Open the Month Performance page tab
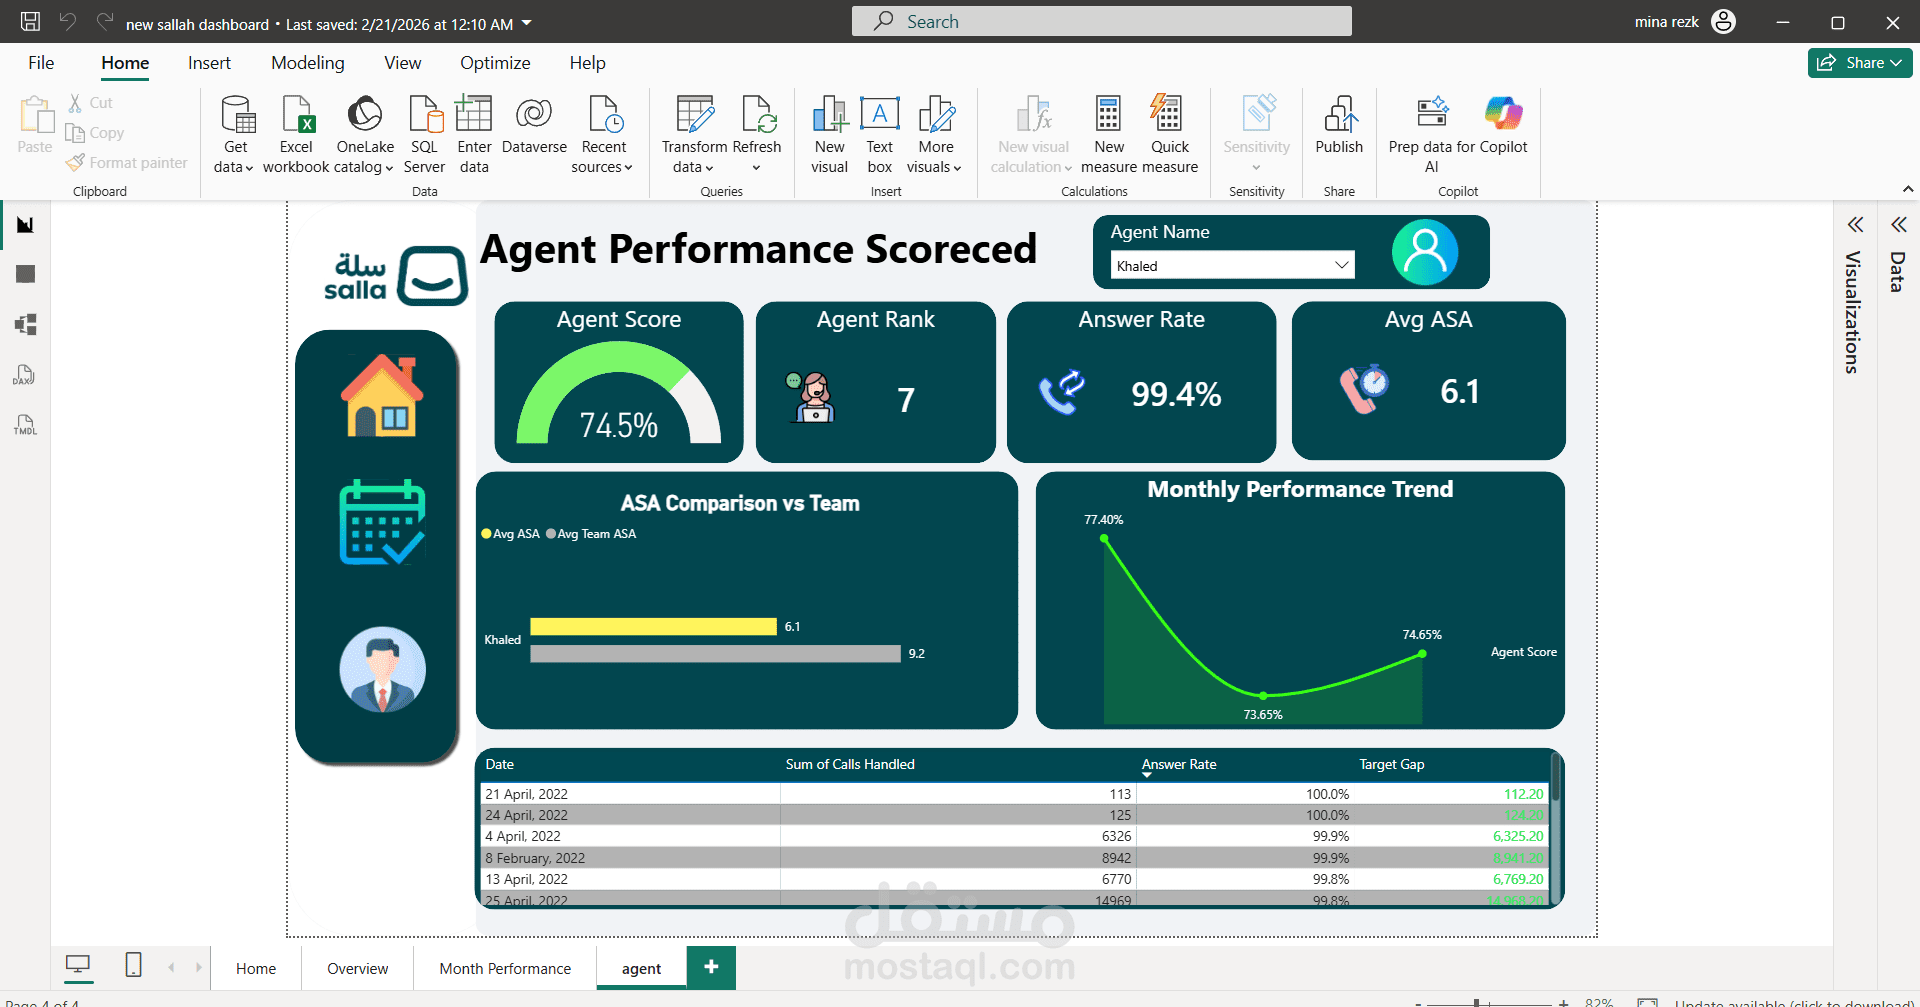Viewport: 1920px width, 1007px height. tap(505, 968)
